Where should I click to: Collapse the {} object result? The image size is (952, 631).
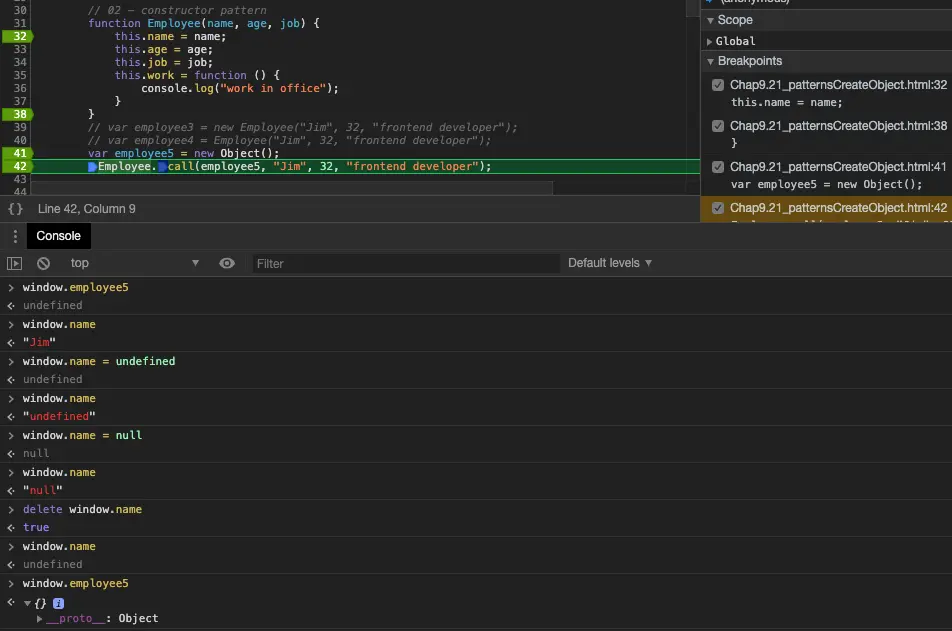click(27, 604)
